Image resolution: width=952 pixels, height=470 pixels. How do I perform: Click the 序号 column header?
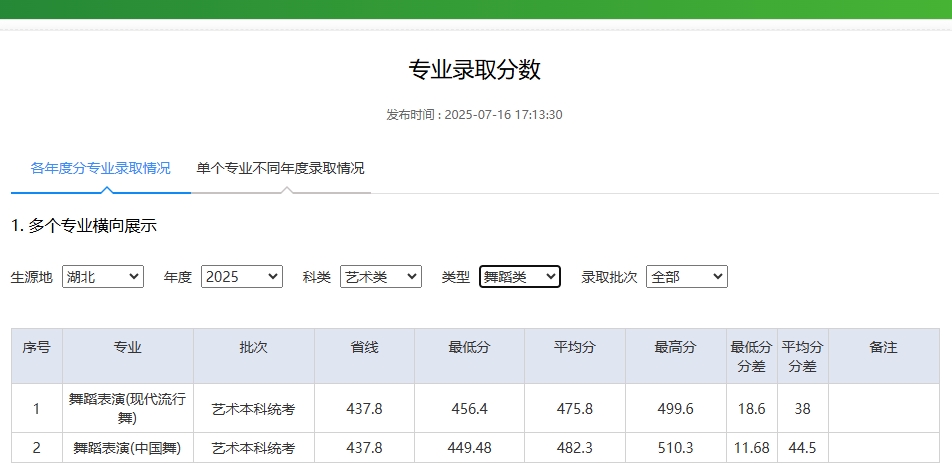(37, 348)
